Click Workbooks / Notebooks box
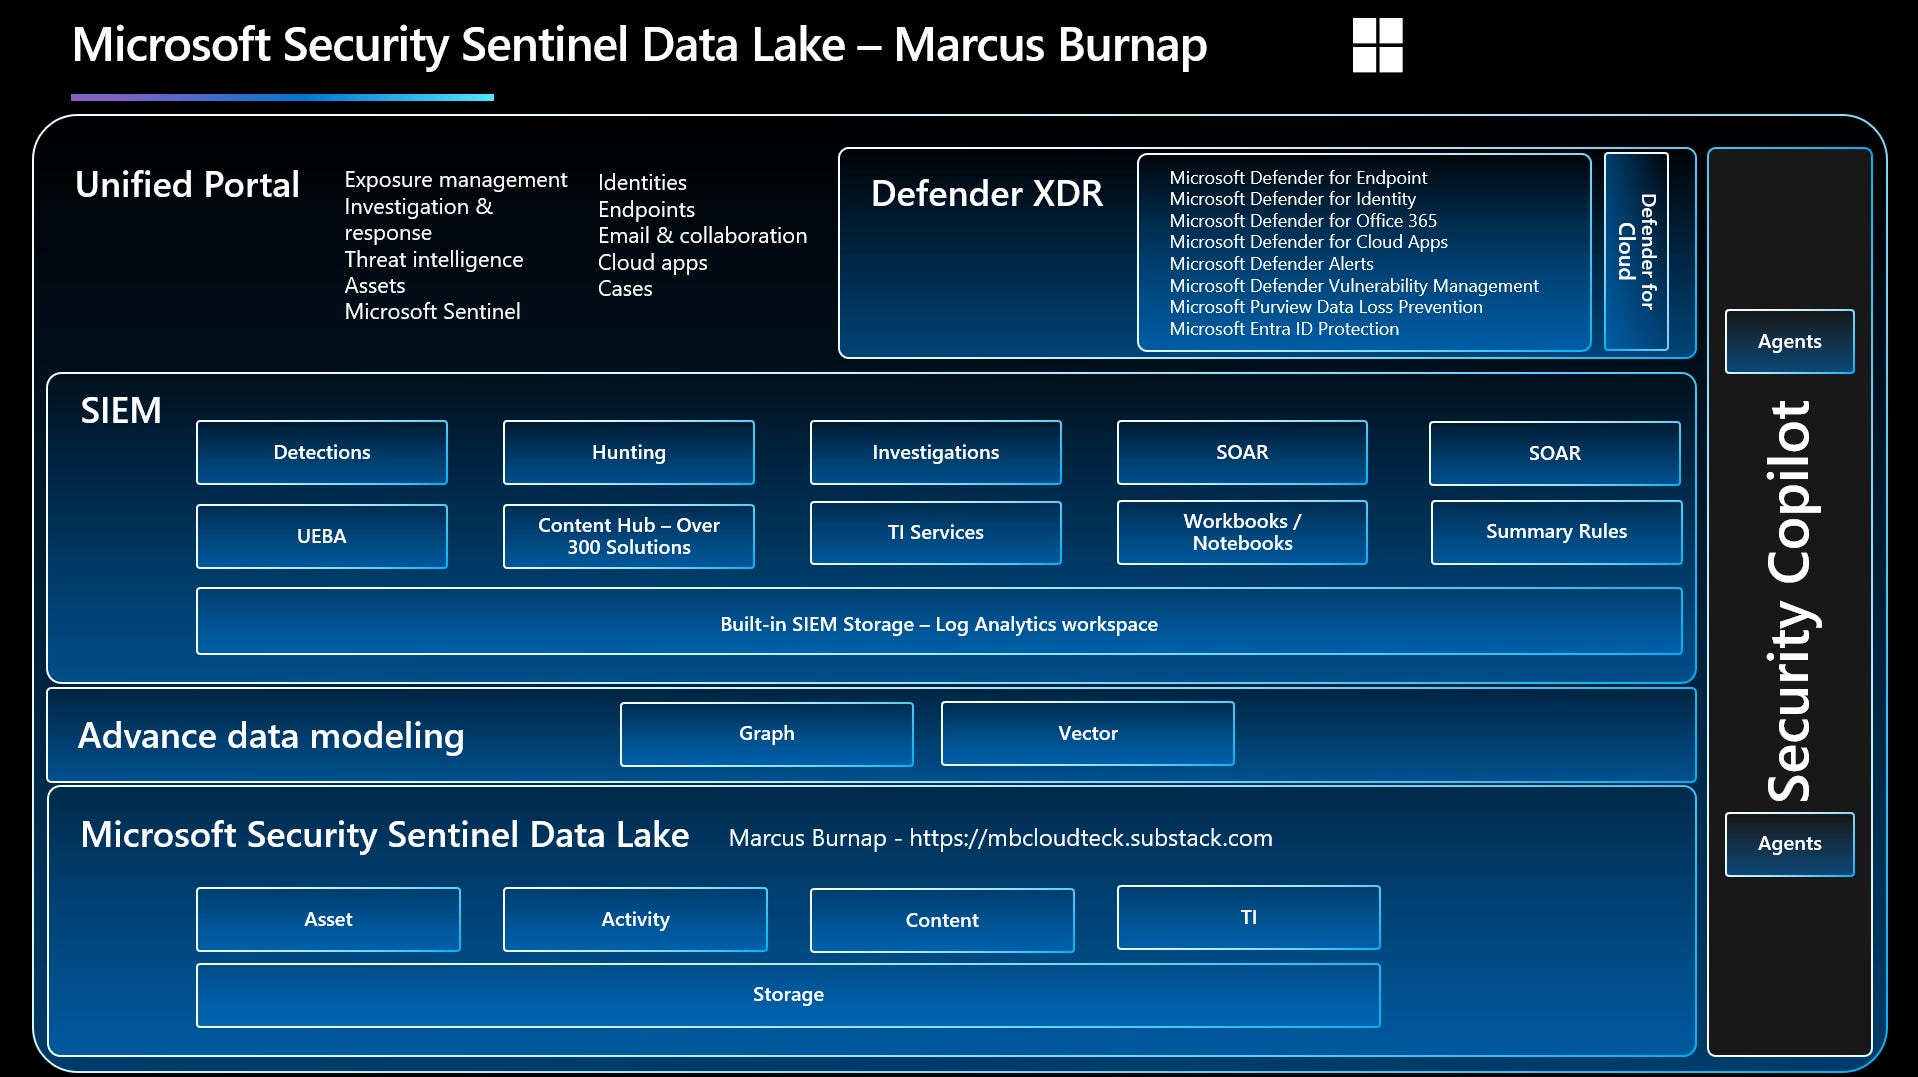This screenshot has height=1077, width=1918. click(x=1242, y=532)
